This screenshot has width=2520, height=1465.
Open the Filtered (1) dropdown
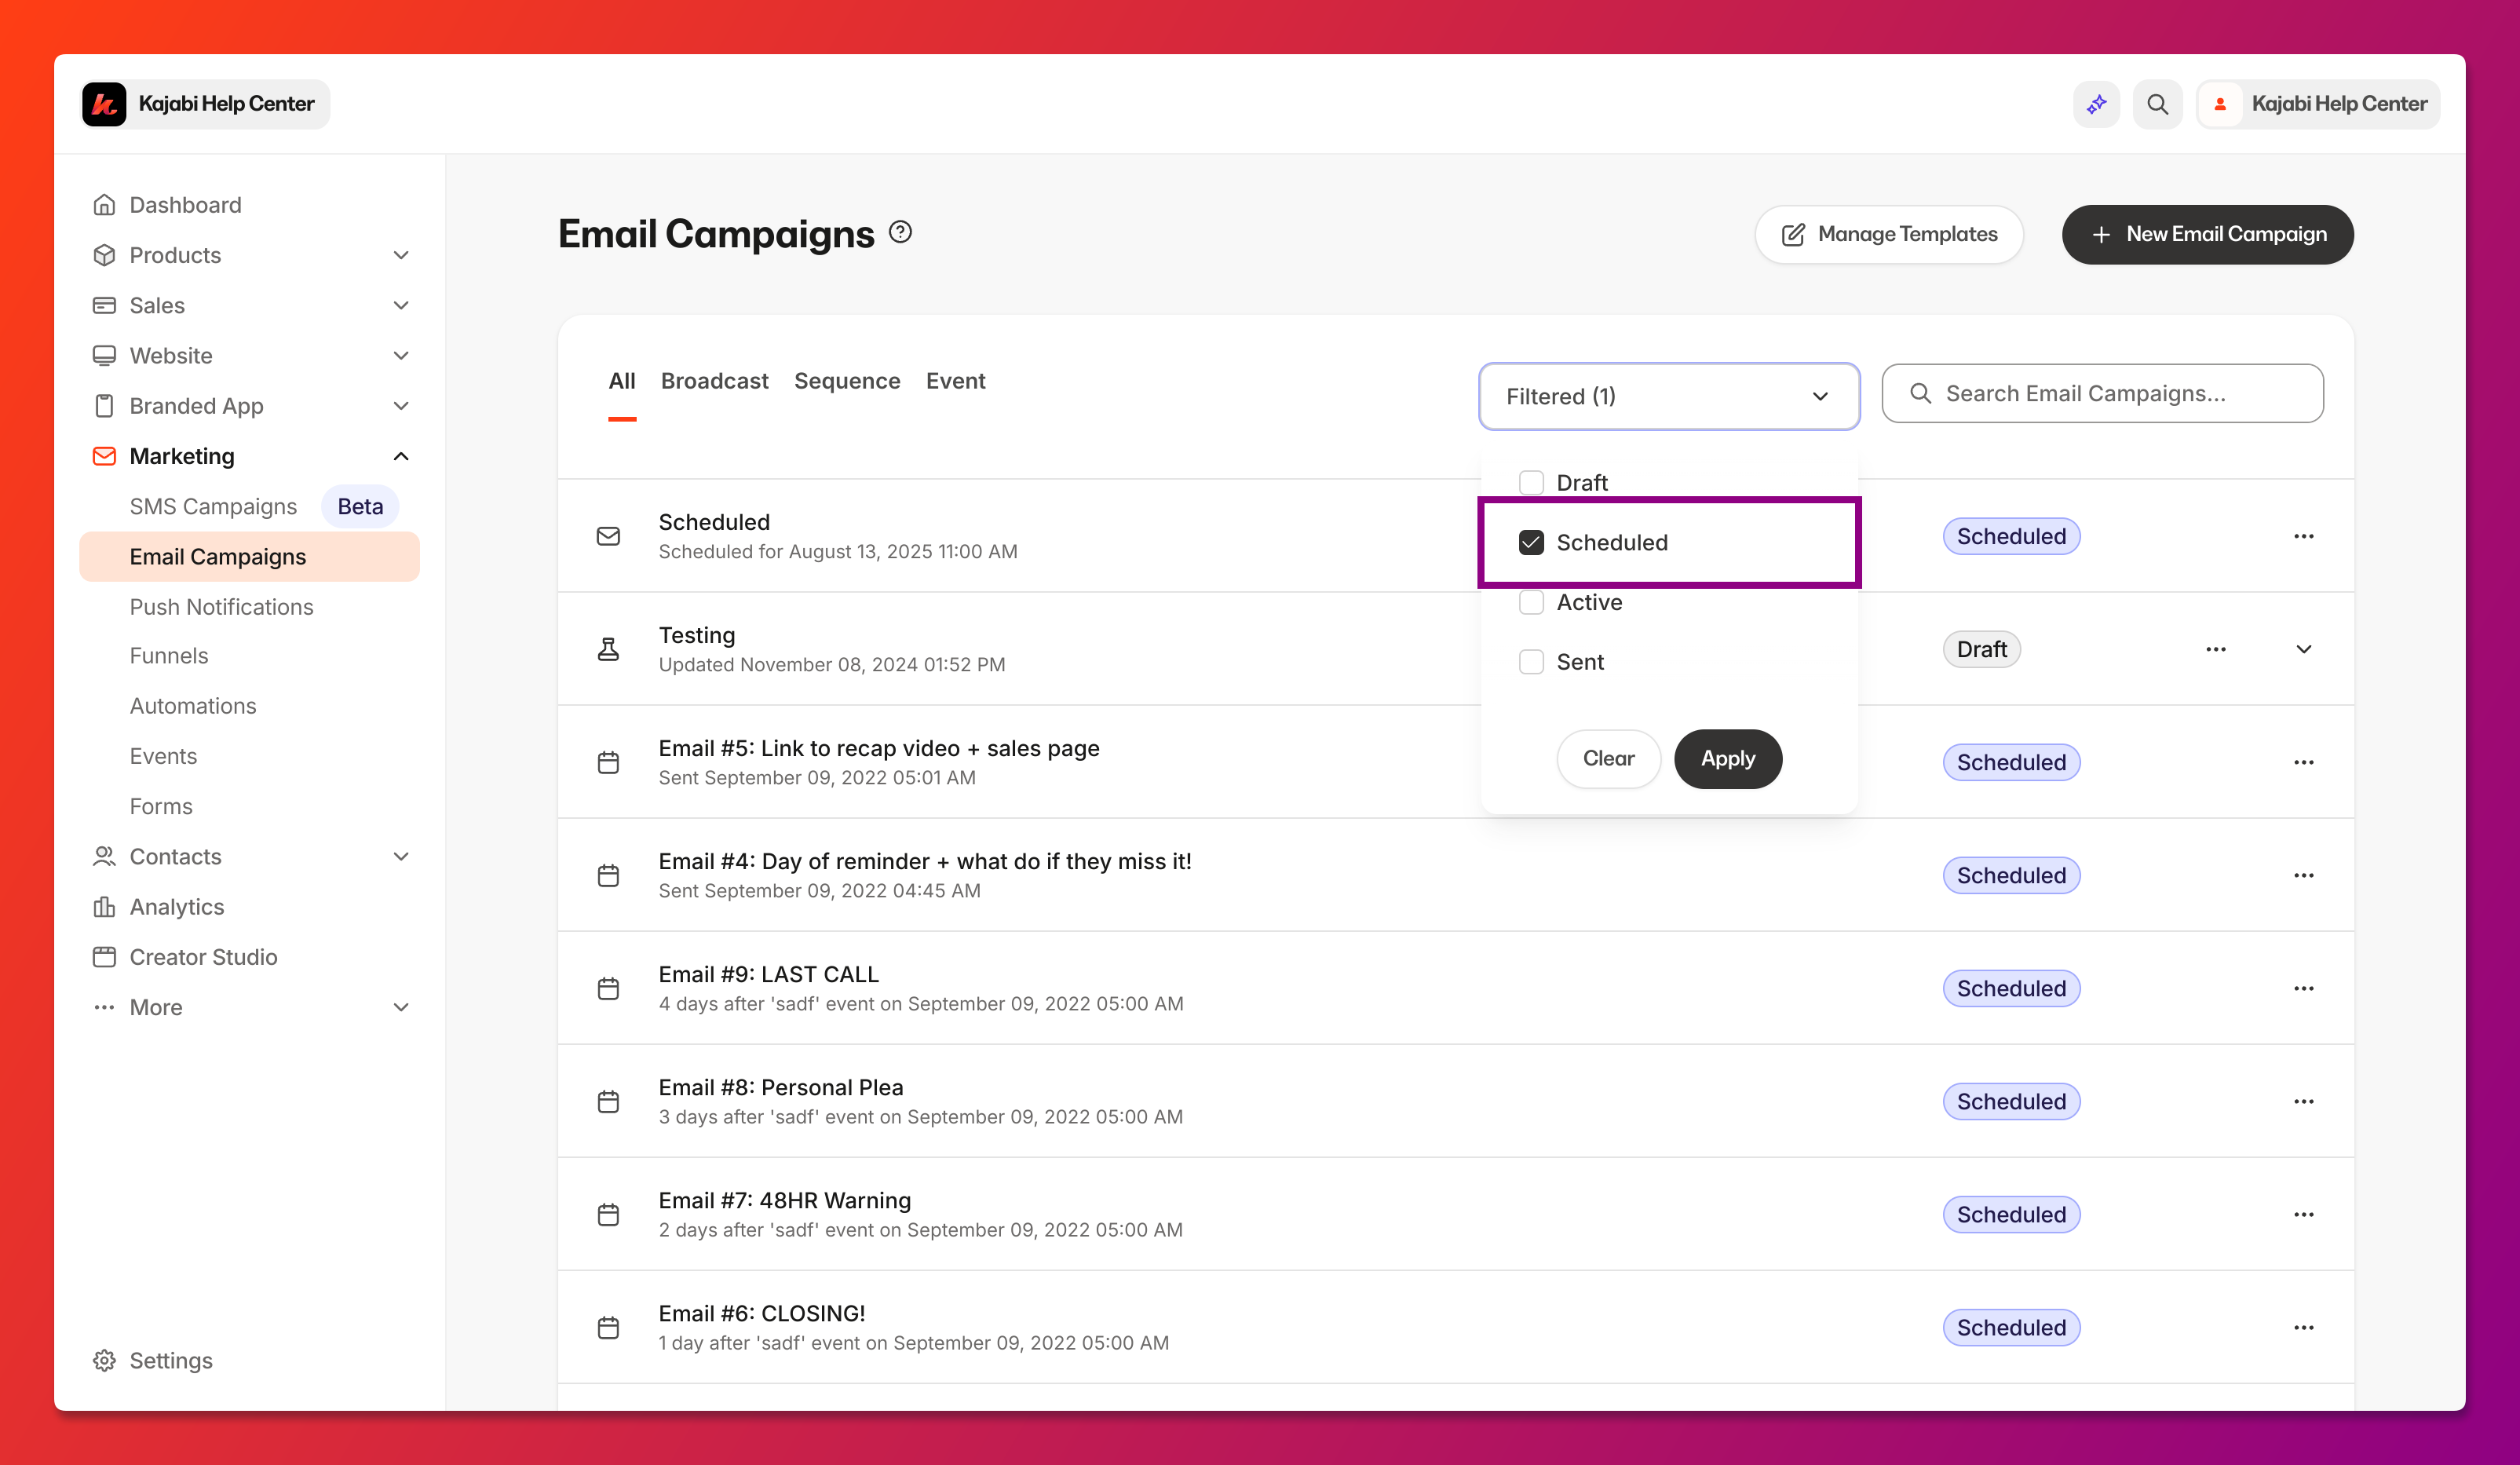pyautogui.click(x=1669, y=396)
